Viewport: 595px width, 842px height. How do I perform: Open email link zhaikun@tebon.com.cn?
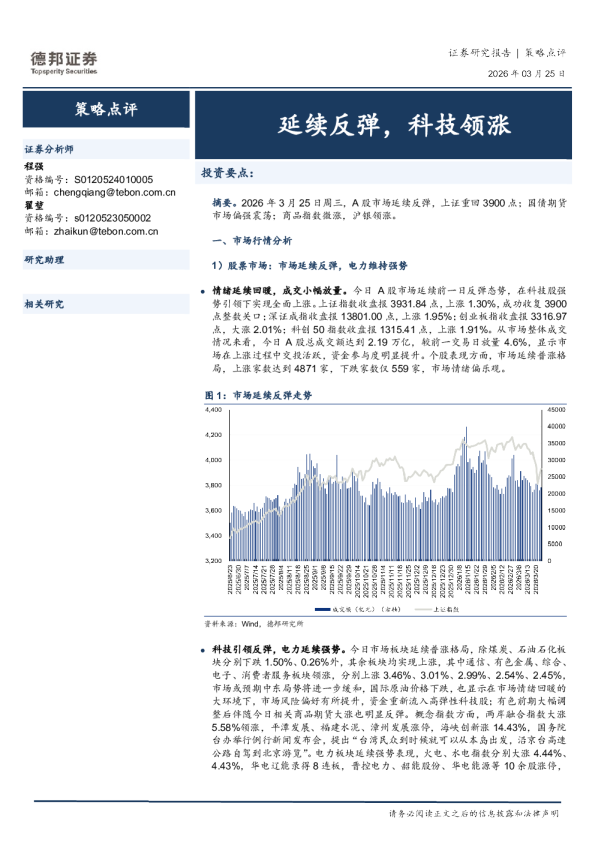106,231
